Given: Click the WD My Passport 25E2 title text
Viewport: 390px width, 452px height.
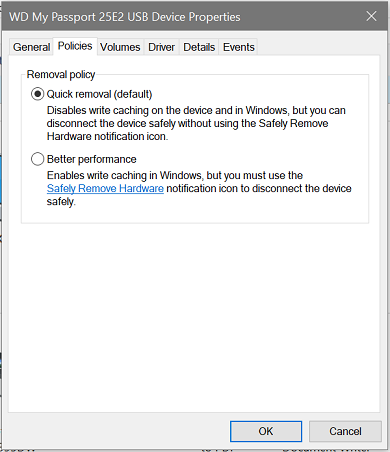Looking at the screenshot, I should click(125, 17).
